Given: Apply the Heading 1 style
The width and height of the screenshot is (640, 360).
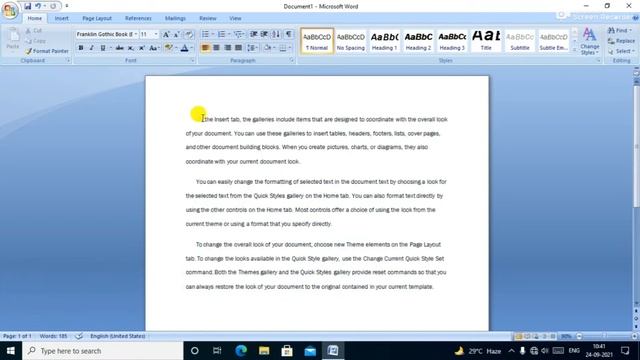Looking at the screenshot, I should [x=384, y=41].
